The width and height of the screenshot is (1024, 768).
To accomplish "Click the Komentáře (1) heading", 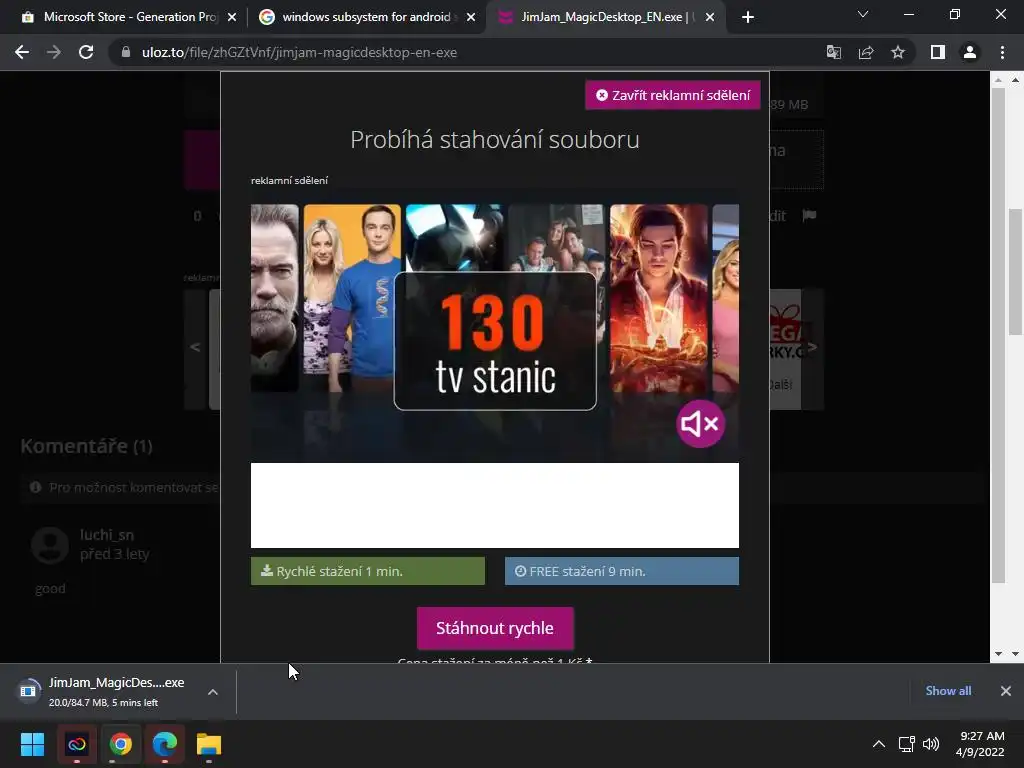I will click(86, 446).
